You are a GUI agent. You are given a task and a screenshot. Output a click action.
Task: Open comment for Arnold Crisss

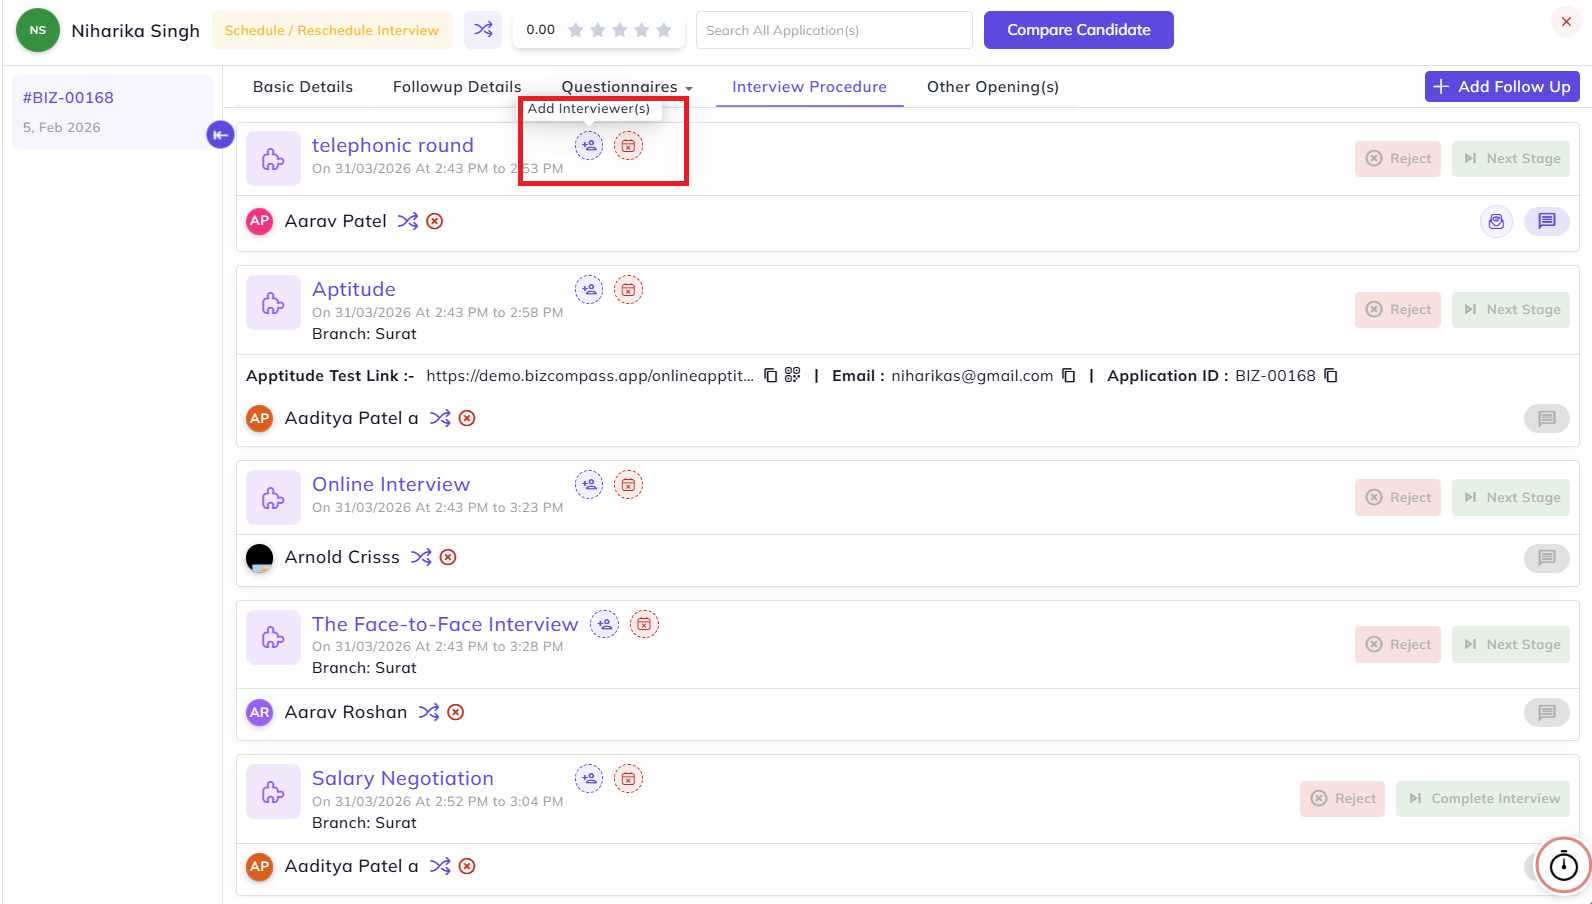pyautogui.click(x=1547, y=558)
